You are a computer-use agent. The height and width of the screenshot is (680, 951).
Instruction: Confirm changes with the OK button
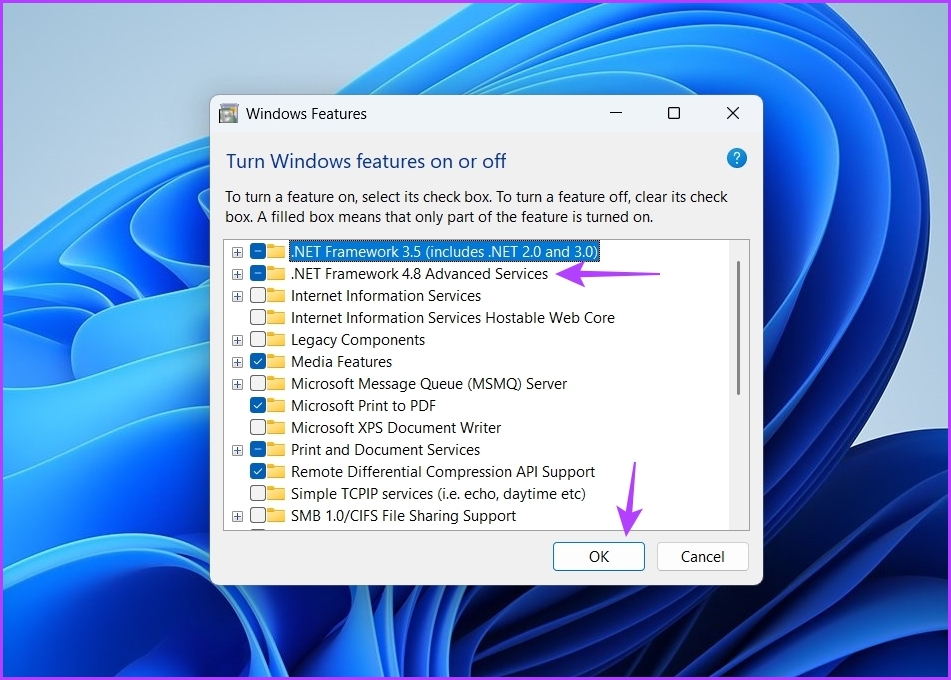tap(599, 556)
